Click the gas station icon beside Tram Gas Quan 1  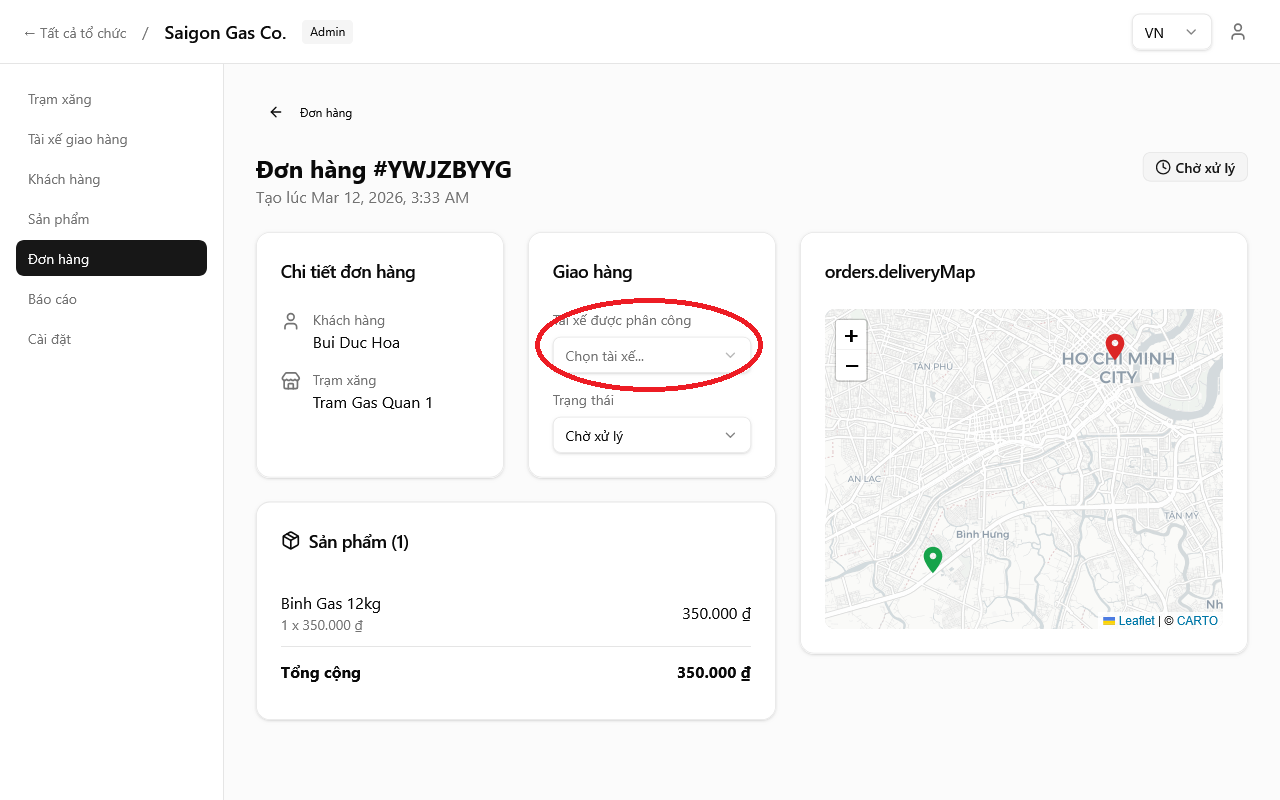[x=290, y=380]
